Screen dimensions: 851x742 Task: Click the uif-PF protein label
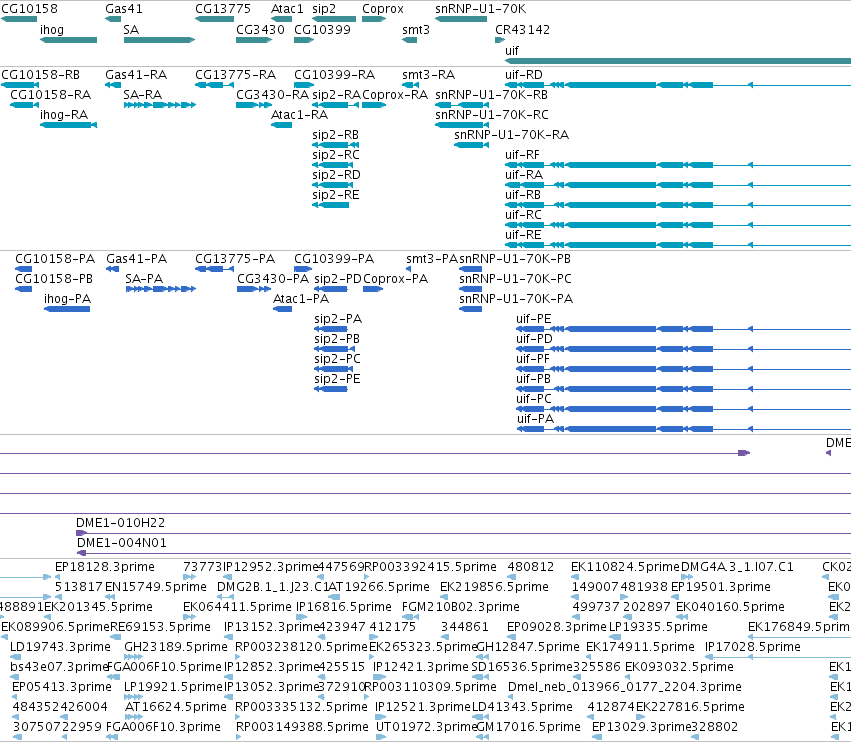(x=533, y=359)
